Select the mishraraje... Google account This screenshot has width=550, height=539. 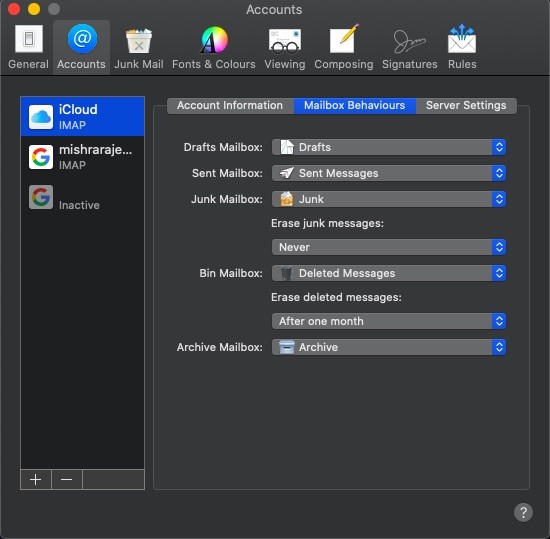tap(82, 157)
